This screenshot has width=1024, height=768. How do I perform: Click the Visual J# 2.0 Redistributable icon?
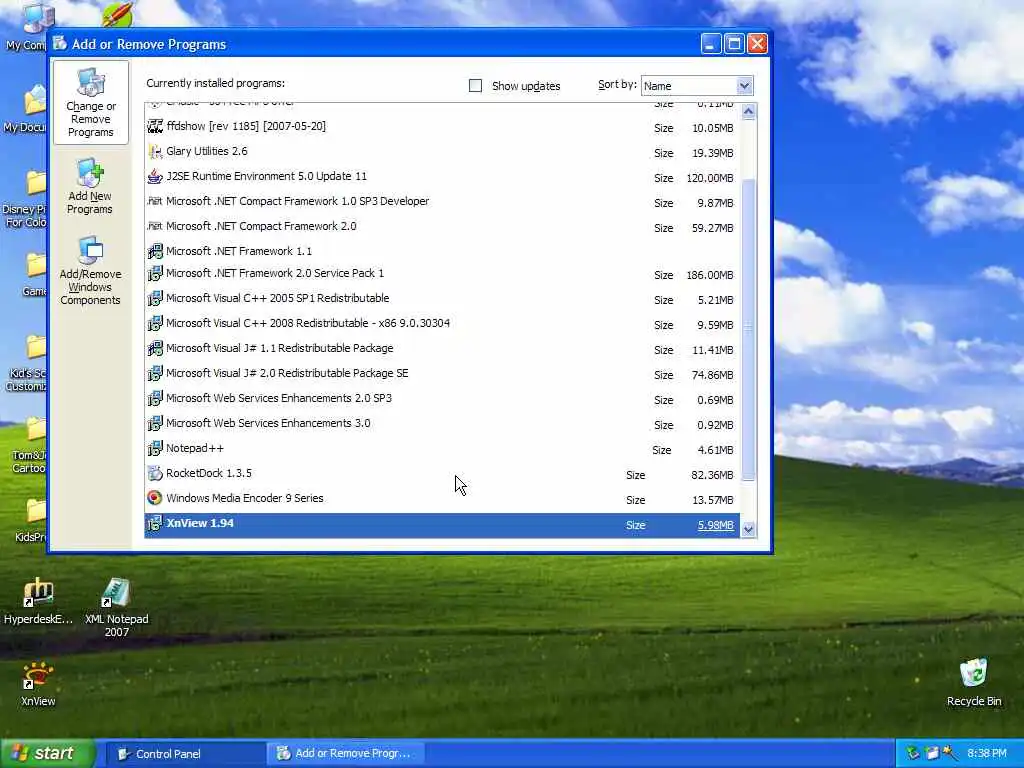coord(155,374)
